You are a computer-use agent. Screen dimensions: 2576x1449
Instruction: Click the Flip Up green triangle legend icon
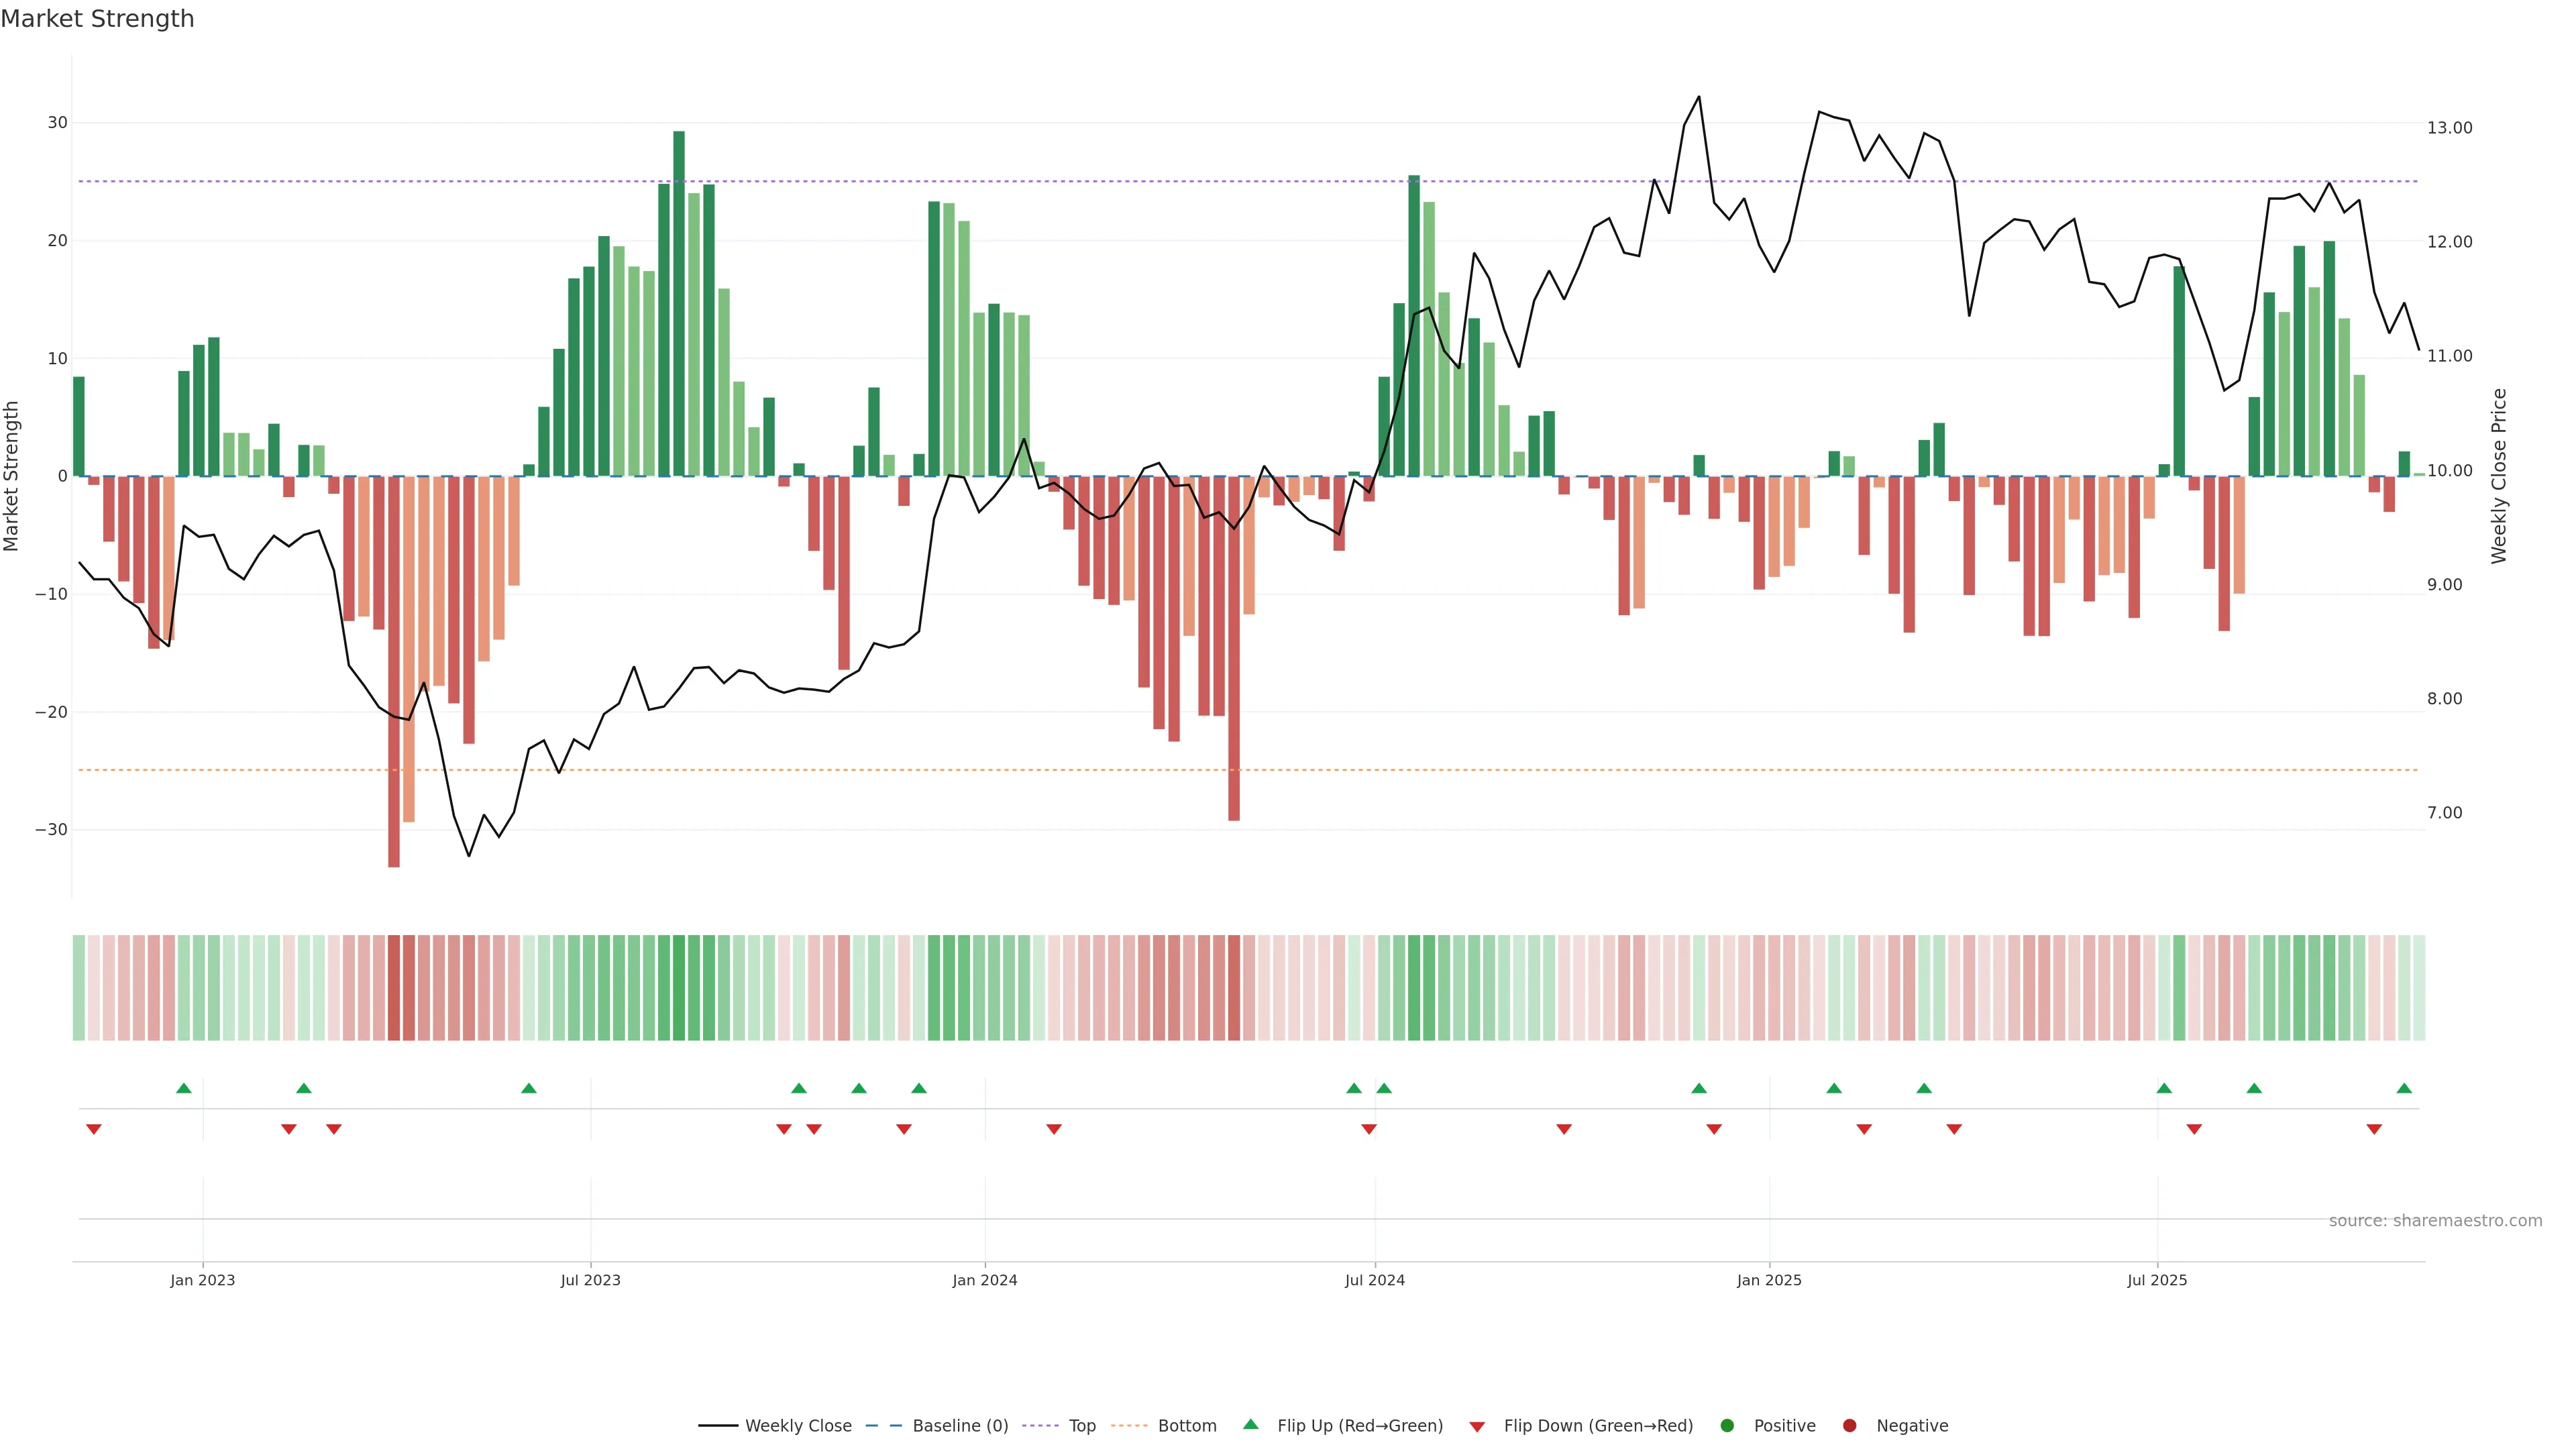[x=1250, y=1424]
